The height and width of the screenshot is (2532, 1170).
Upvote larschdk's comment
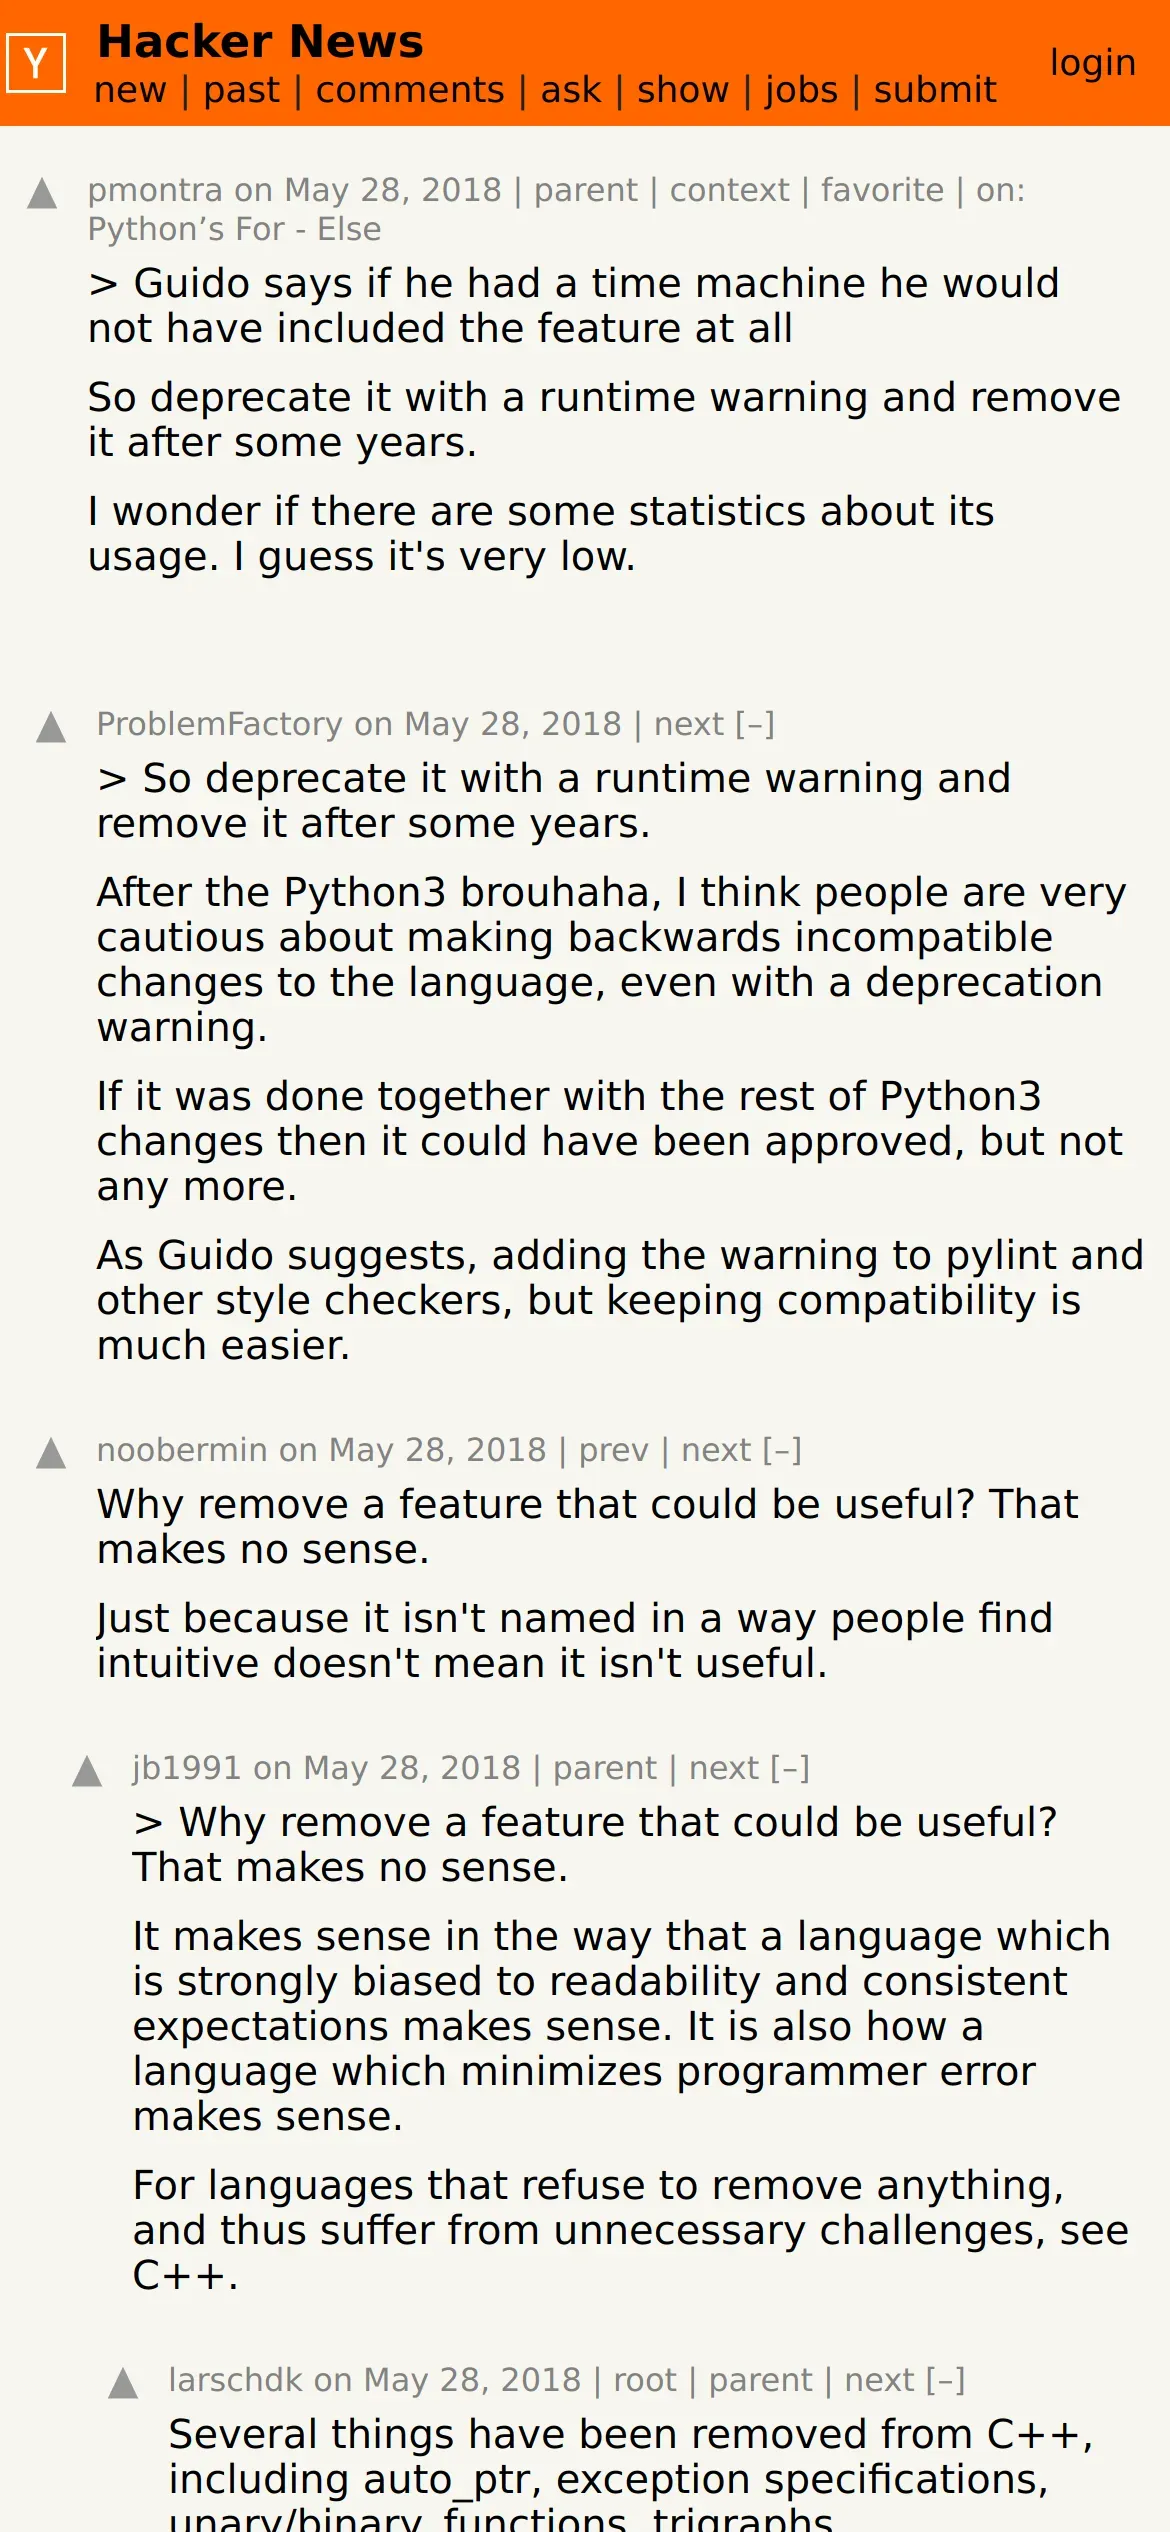pos(123,2383)
